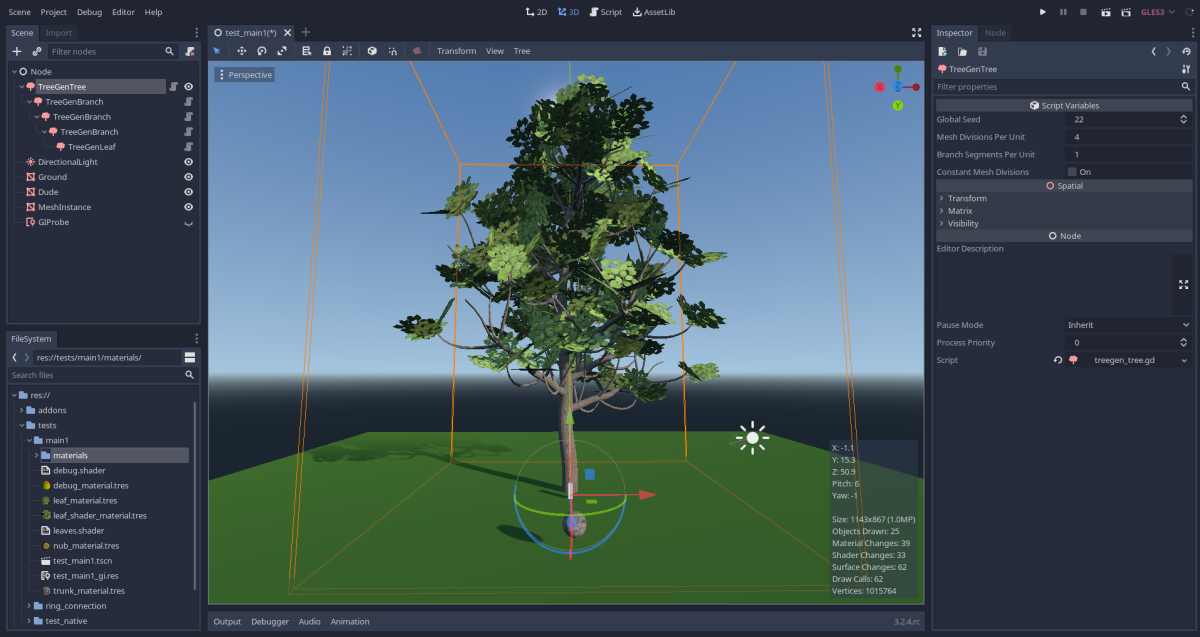Viewport: 1200px width, 637px height.
Task: Expand the Transform section
Action: click(967, 198)
